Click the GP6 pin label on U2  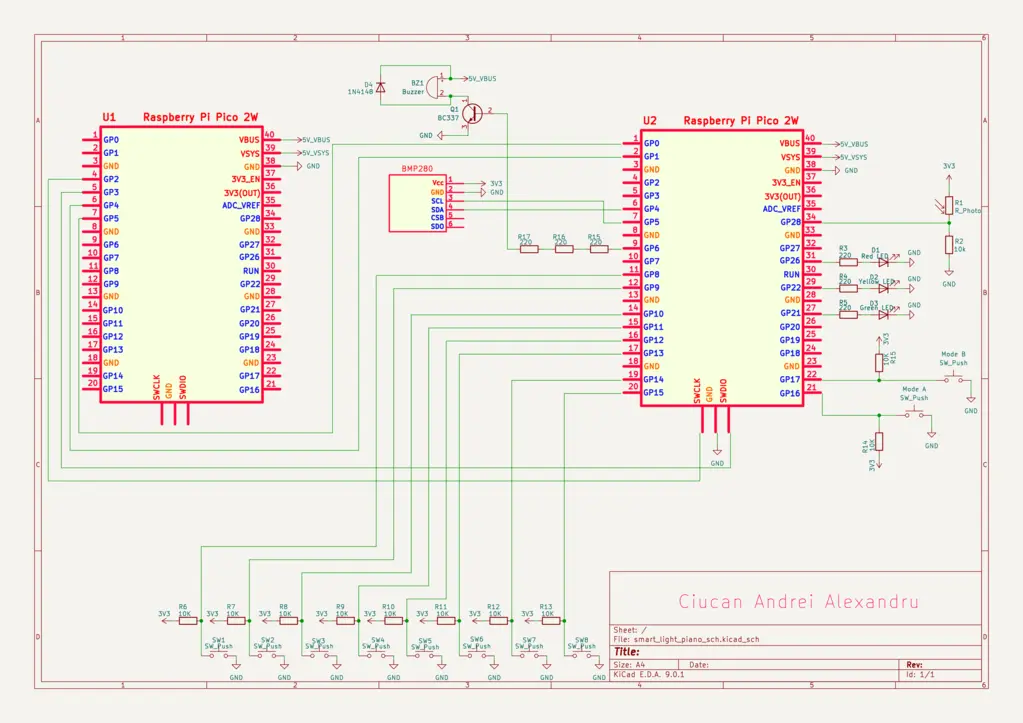click(651, 248)
